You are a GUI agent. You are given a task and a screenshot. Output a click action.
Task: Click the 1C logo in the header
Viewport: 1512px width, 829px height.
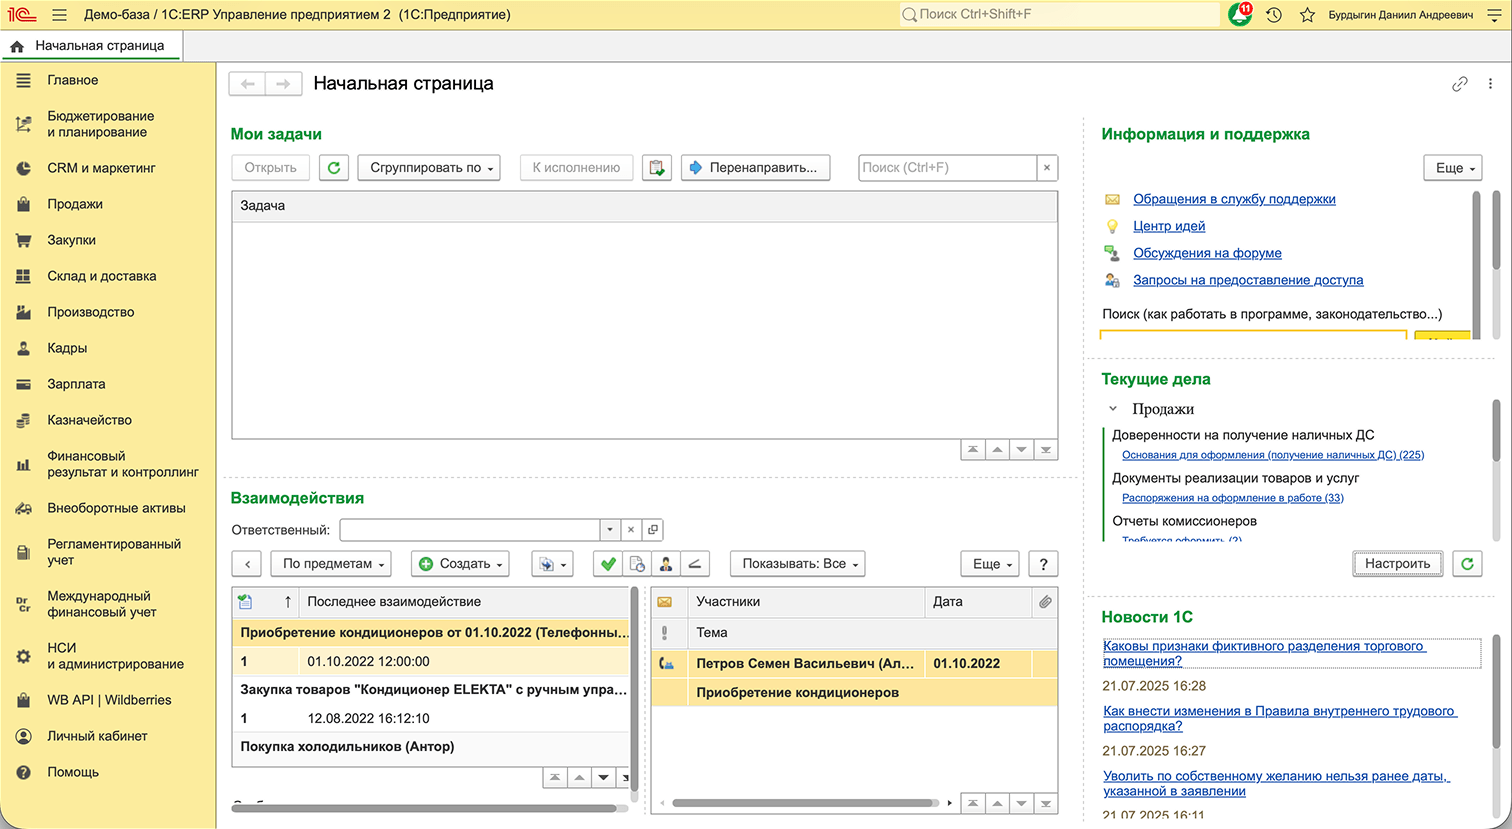pos(20,15)
